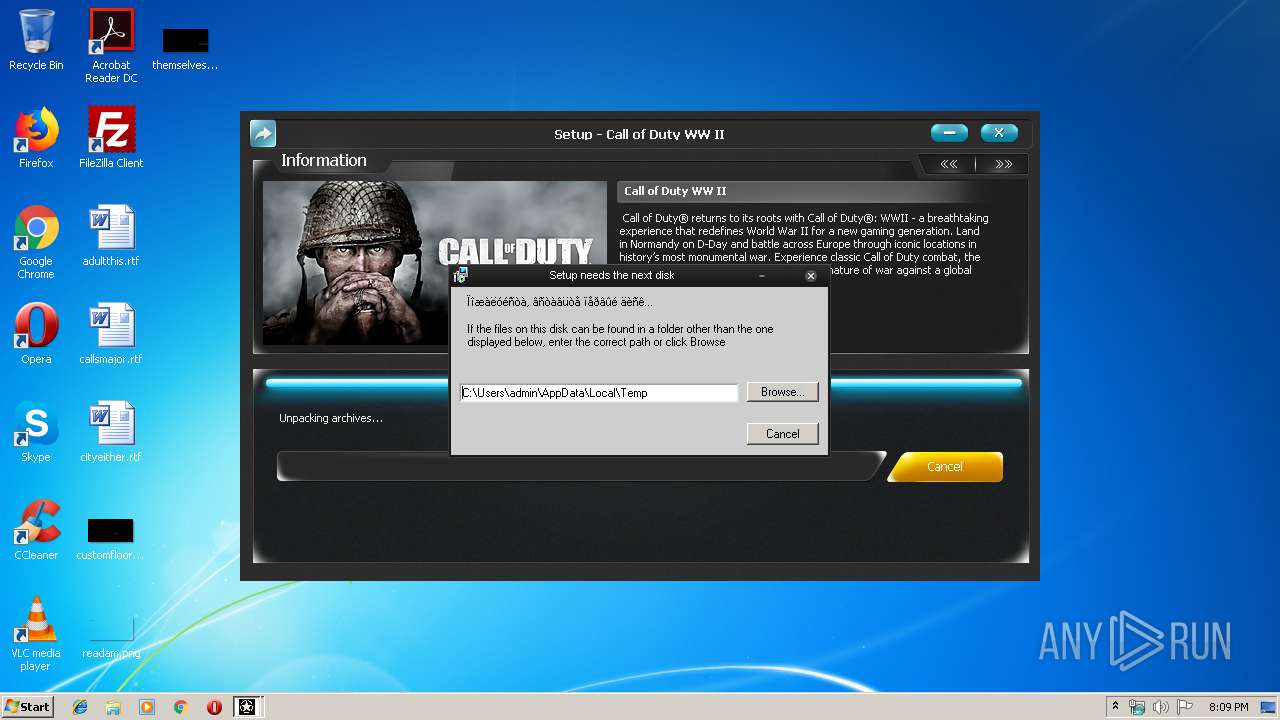Go to next info page arrows

pos(1003,164)
